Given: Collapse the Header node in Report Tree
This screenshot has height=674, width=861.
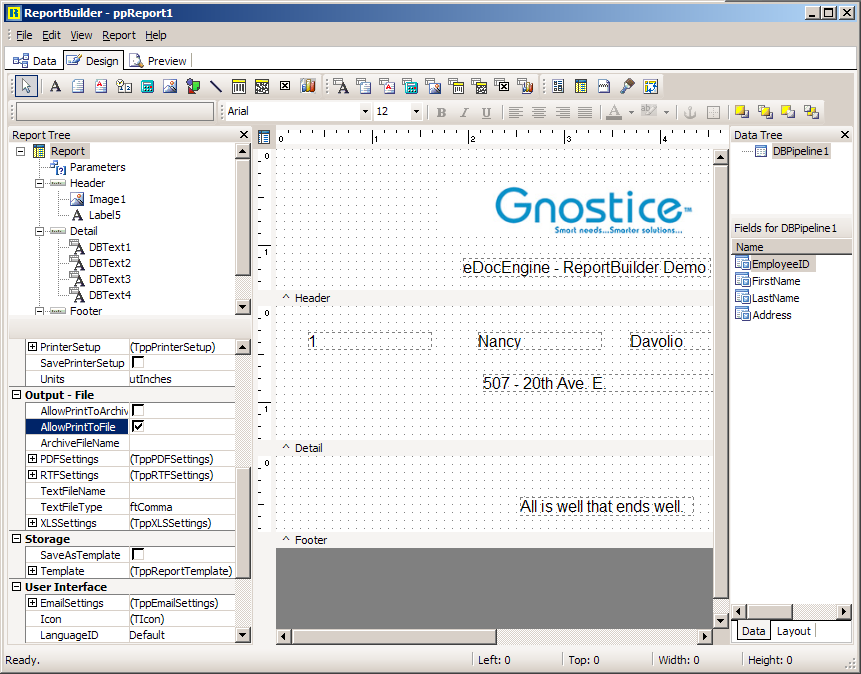Looking at the screenshot, I should [x=40, y=183].
